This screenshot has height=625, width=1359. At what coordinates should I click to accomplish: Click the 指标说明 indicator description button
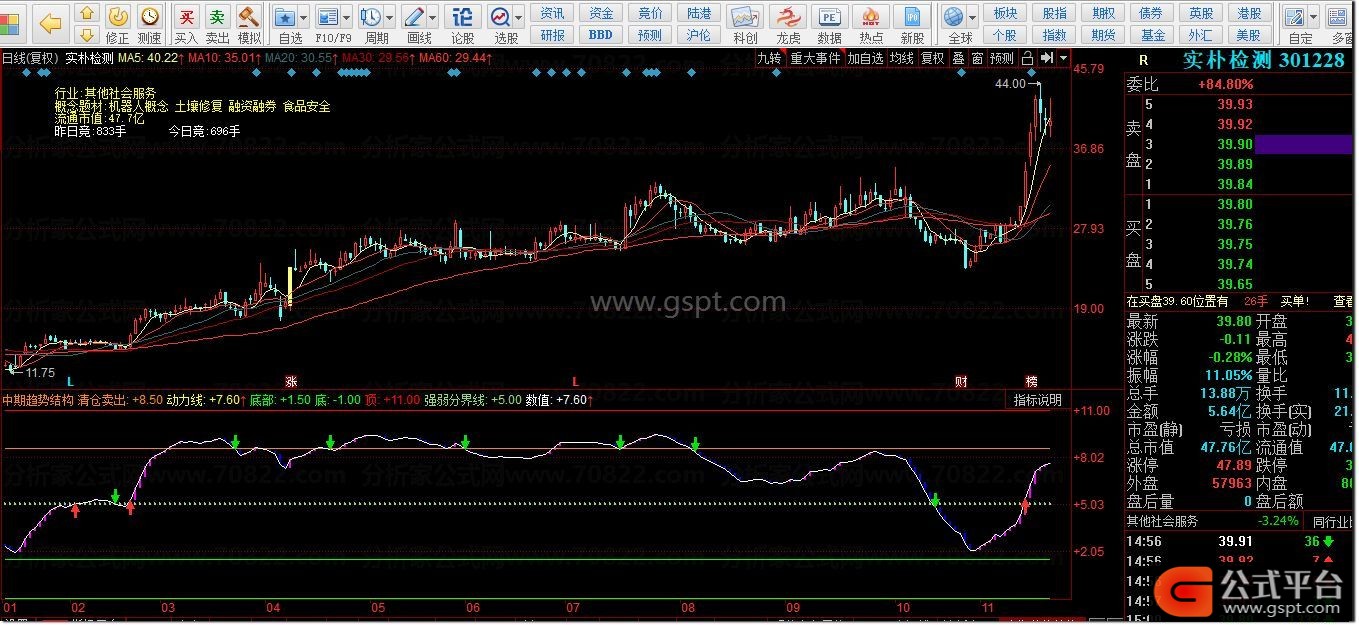click(x=1037, y=400)
